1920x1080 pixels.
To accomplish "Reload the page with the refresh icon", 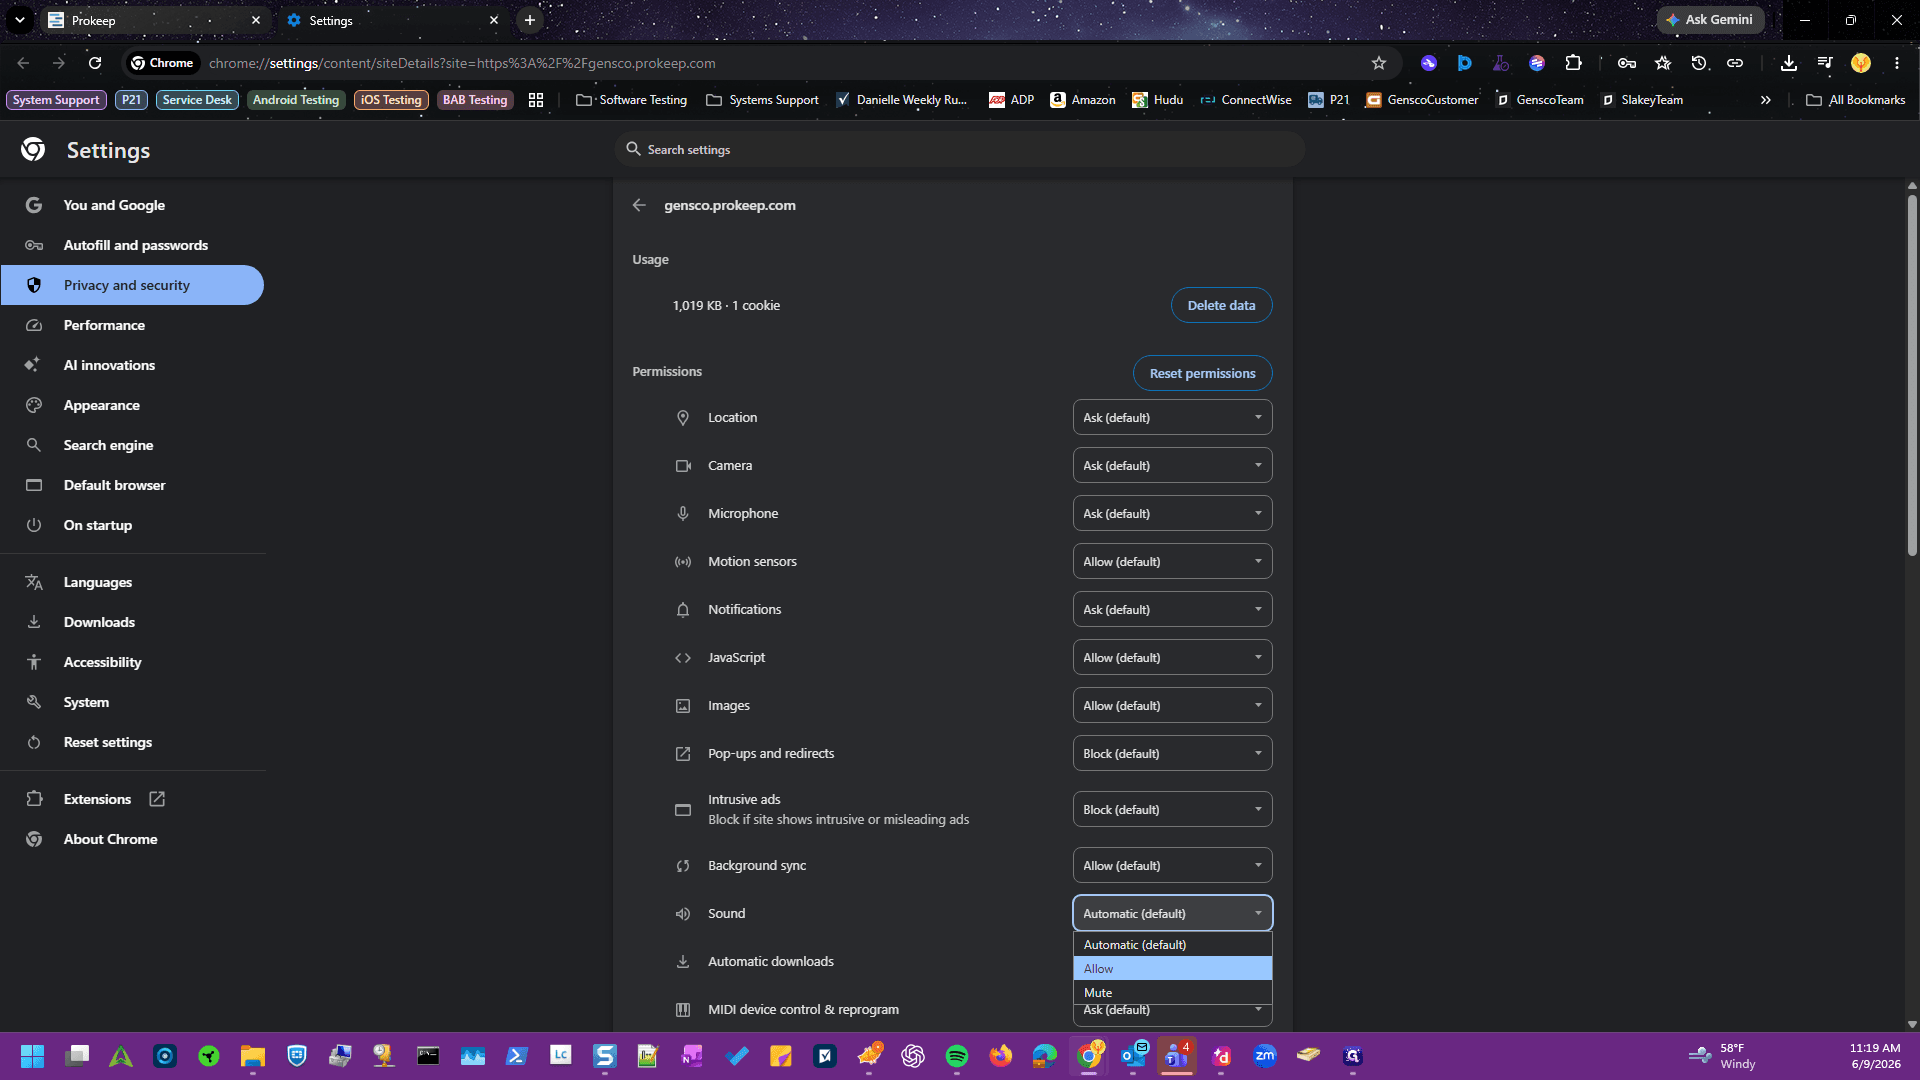I will (95, 63).
